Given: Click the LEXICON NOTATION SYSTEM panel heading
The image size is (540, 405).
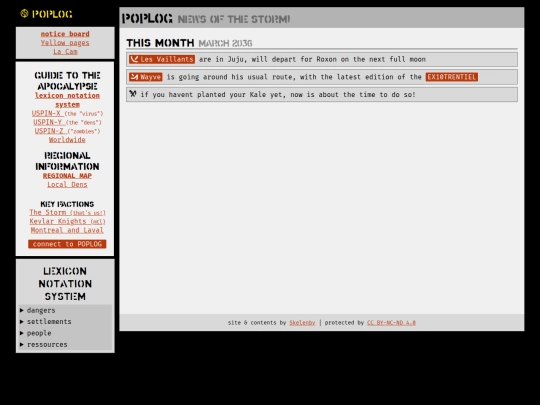Looking at the screenshot, I should [65, 284].
